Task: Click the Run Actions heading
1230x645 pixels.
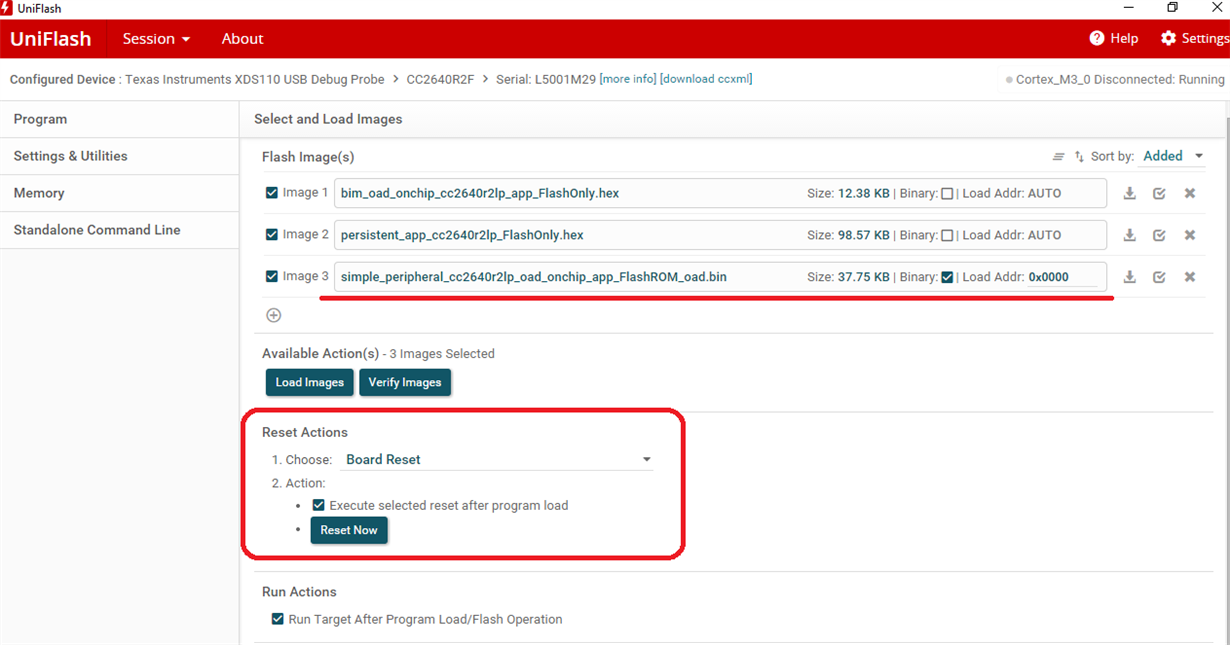Action: [299, 592]
